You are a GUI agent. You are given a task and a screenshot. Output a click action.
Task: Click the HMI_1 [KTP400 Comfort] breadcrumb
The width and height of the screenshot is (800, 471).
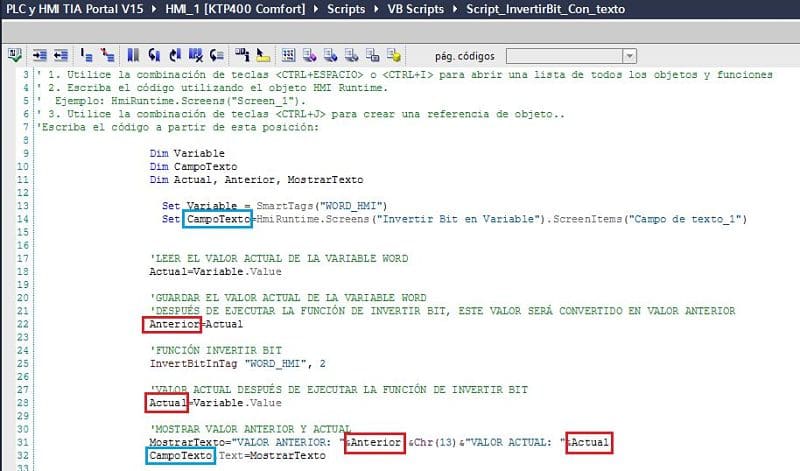(235, 9)
